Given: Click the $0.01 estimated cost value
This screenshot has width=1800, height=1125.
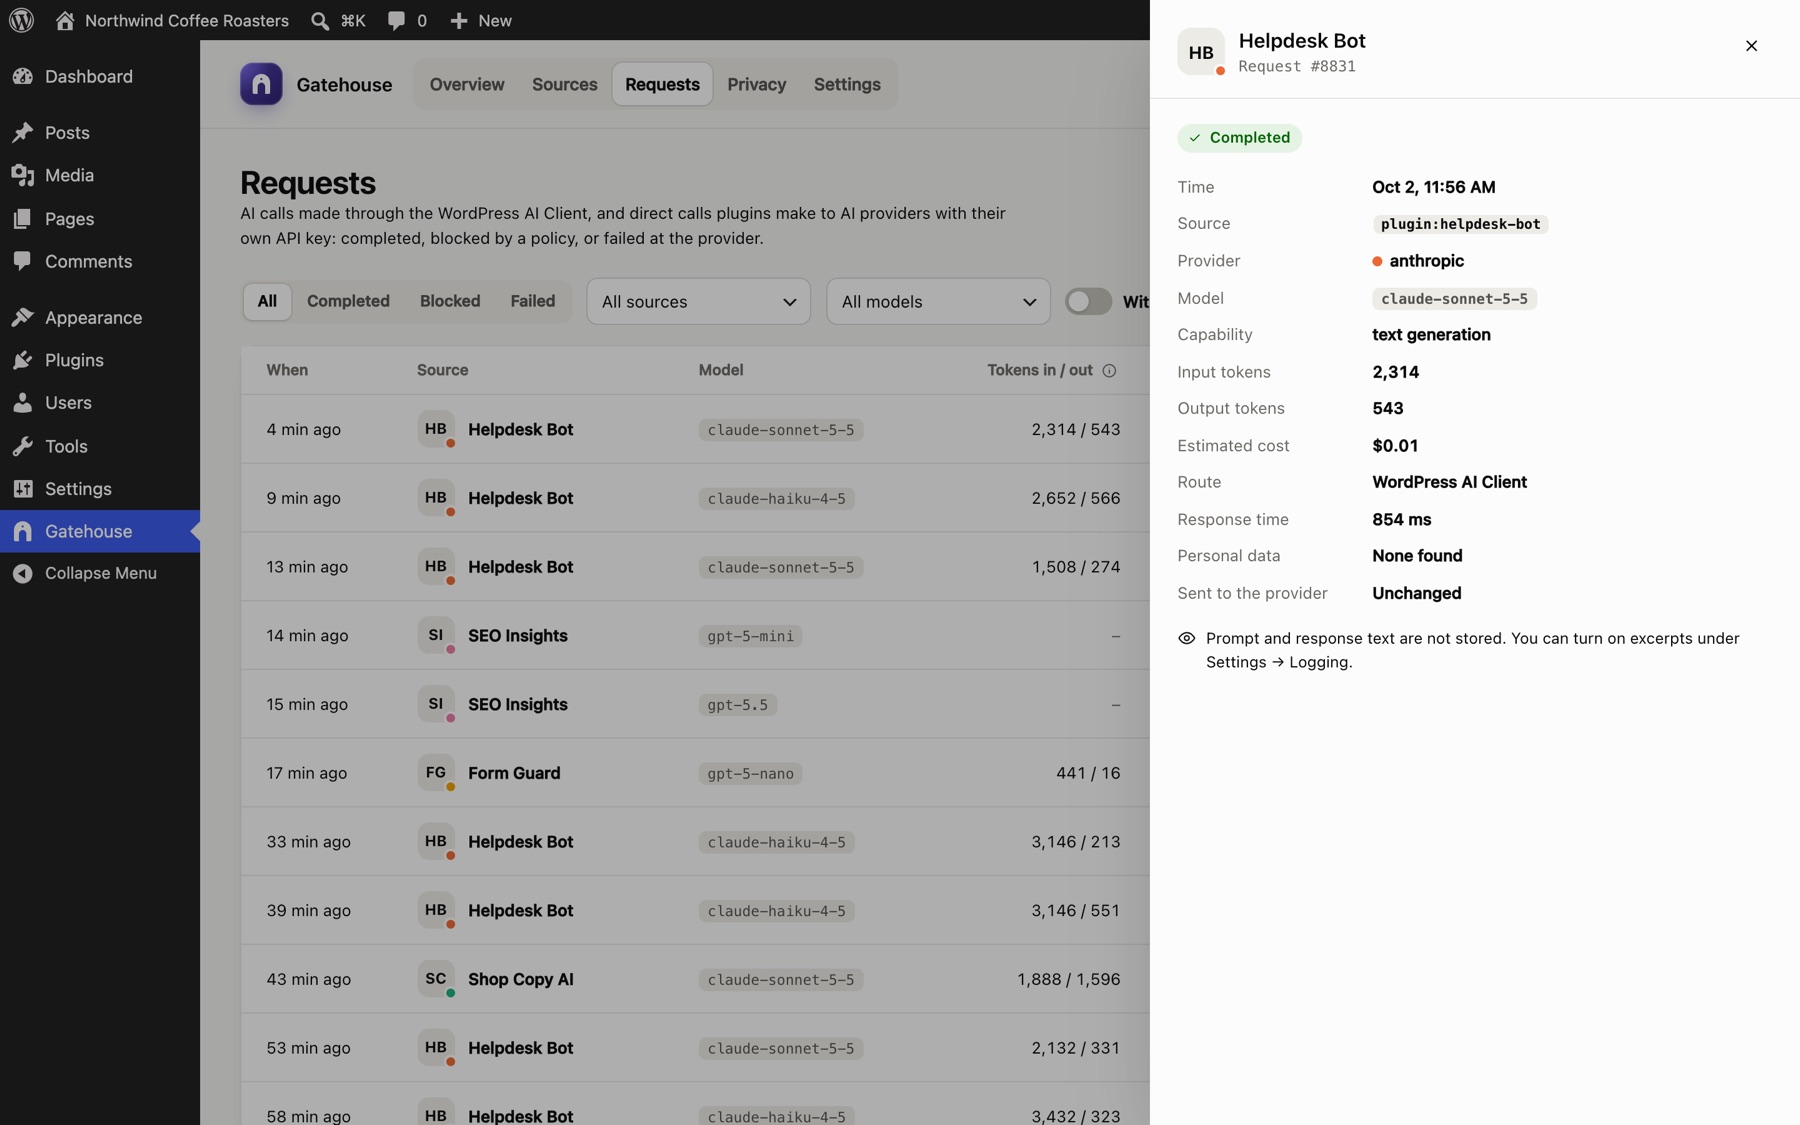Looking at the screenshot, I should (1395, 446).
